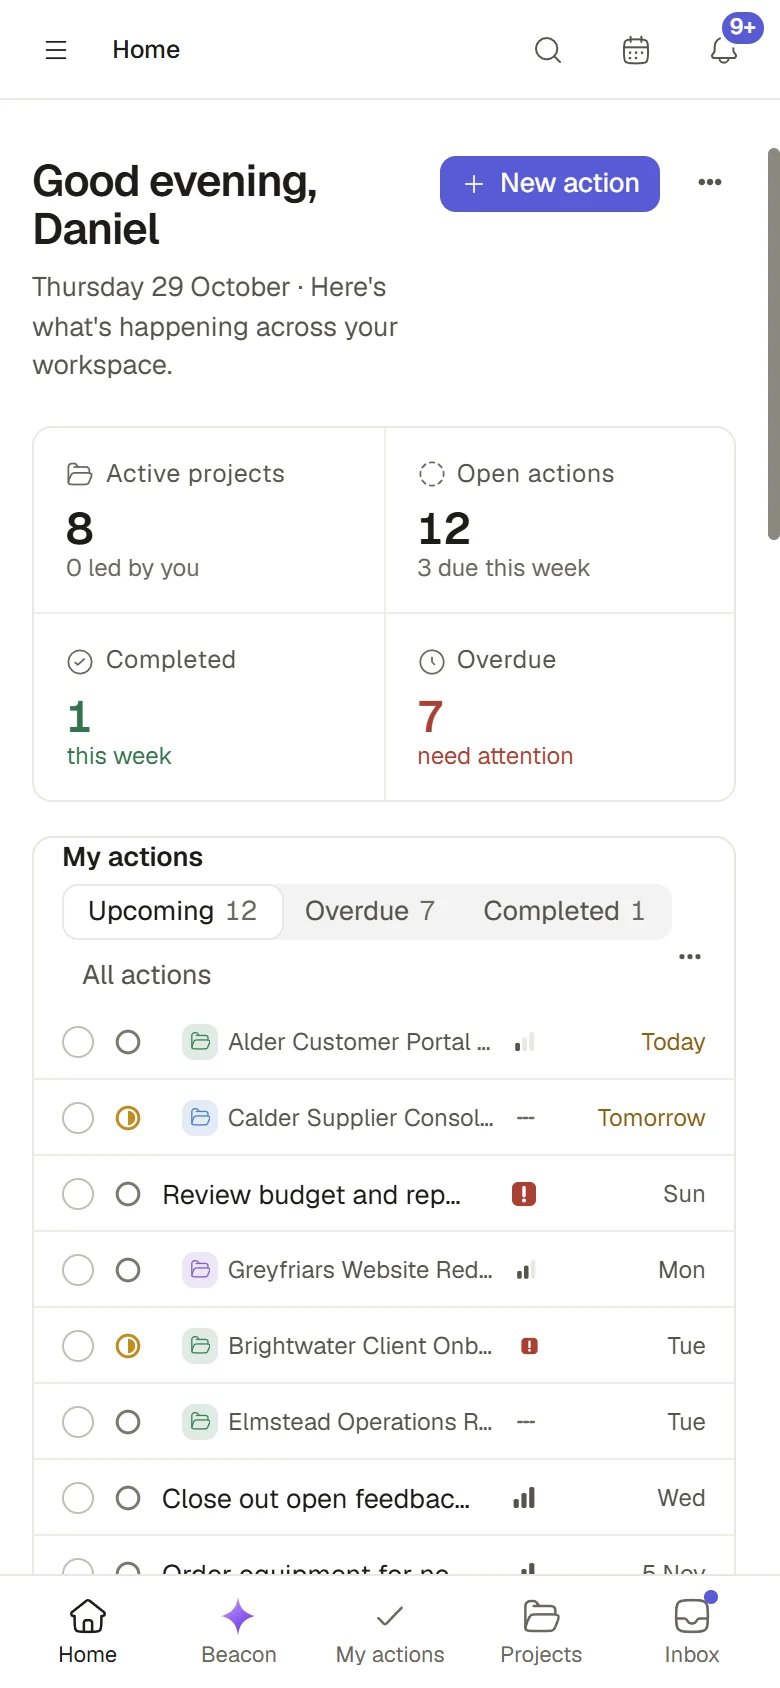Open Inbox in bottom navigation
Screen dimensions: 780x1688
point(692,1632)
